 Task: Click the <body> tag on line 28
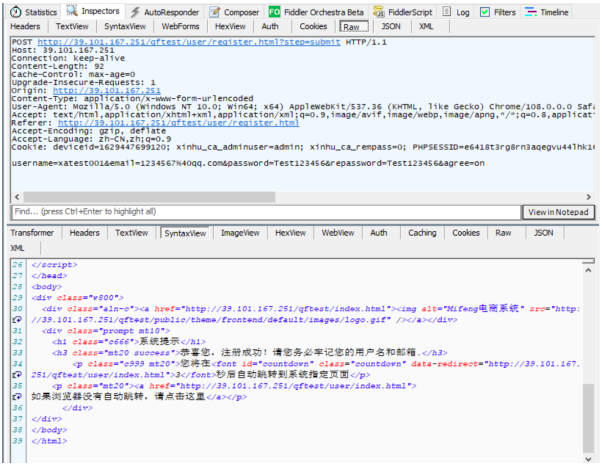click(x=47, y=287)
